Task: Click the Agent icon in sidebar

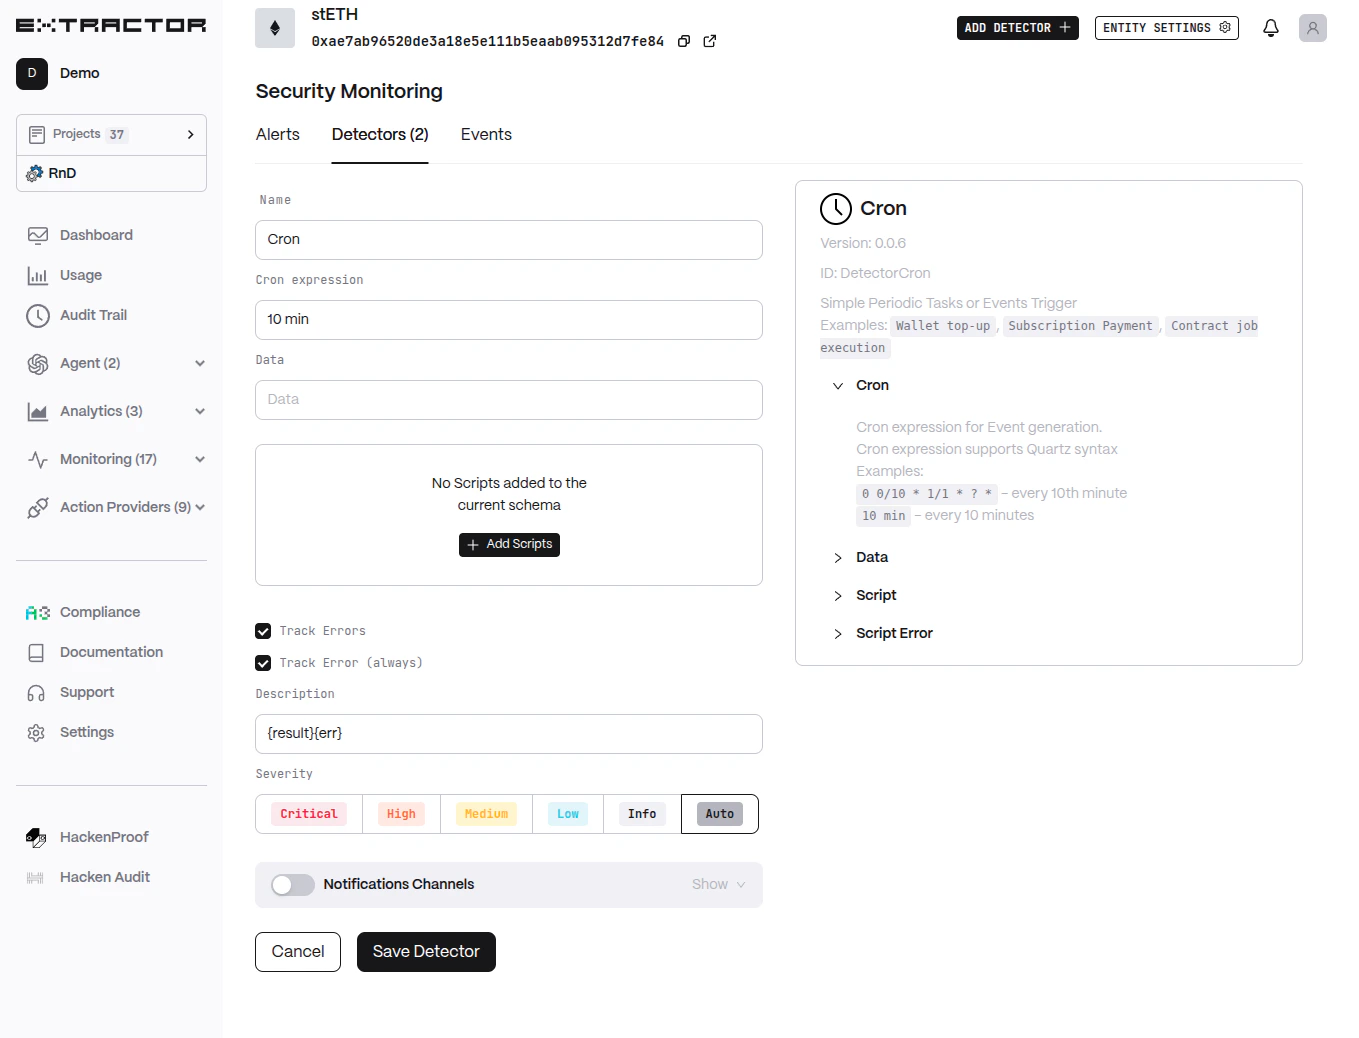Action: (x=38, y=364)
